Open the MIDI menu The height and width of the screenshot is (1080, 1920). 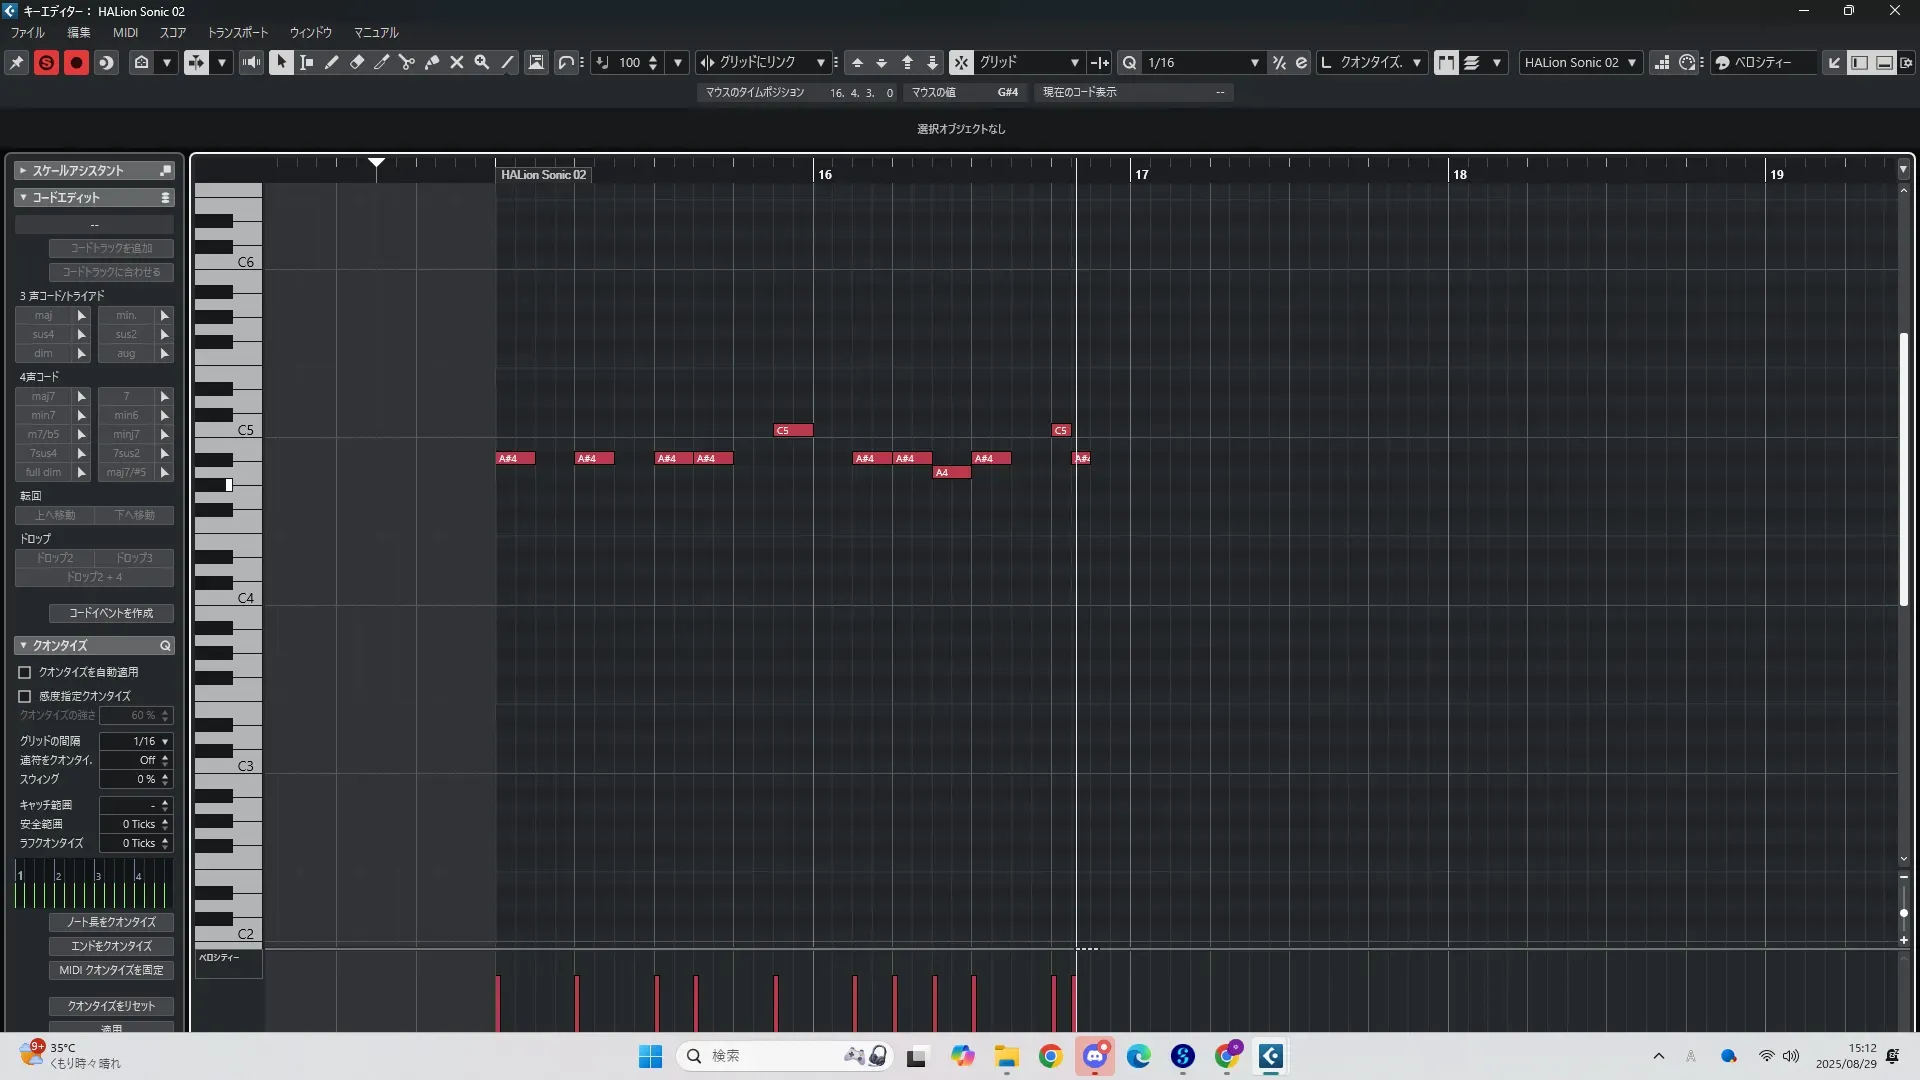click(x=125, y=32)
